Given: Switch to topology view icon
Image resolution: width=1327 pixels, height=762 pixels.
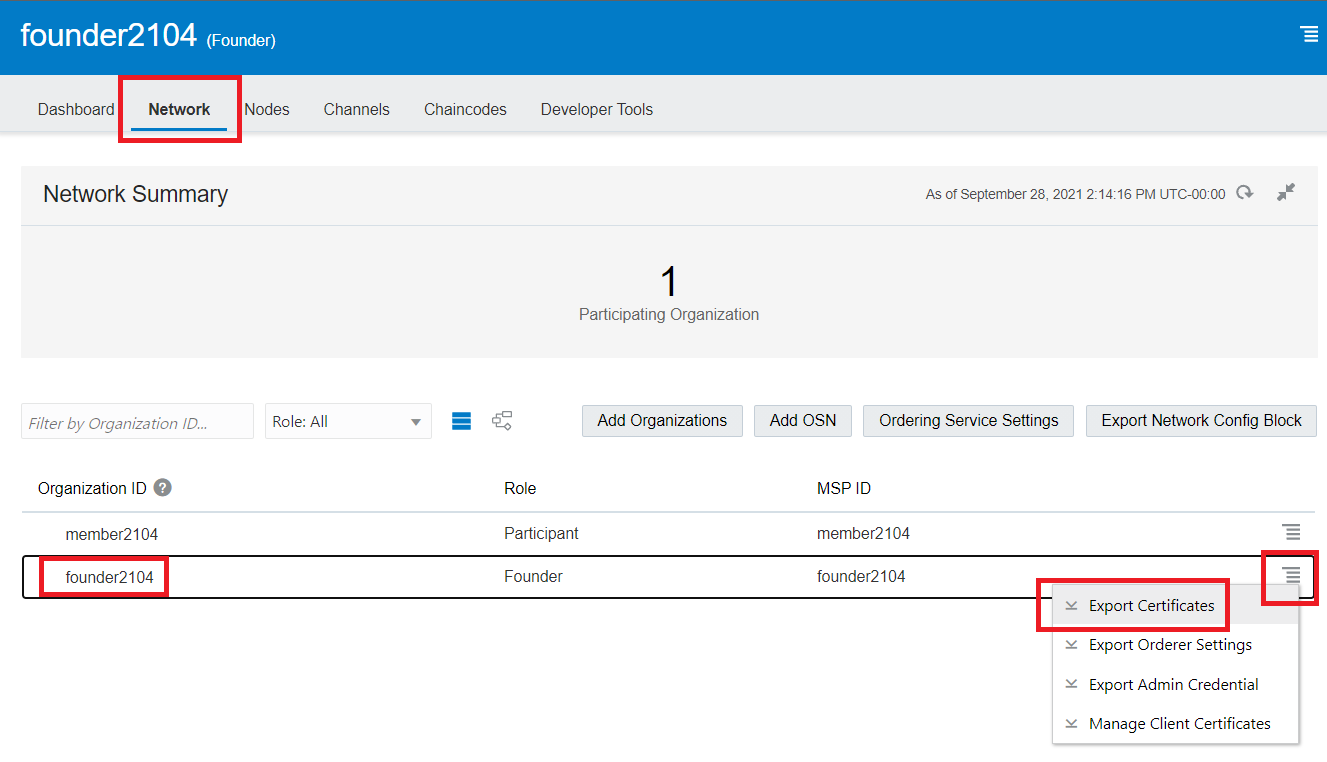Looking at the screenshot, I should pos(502,421).
